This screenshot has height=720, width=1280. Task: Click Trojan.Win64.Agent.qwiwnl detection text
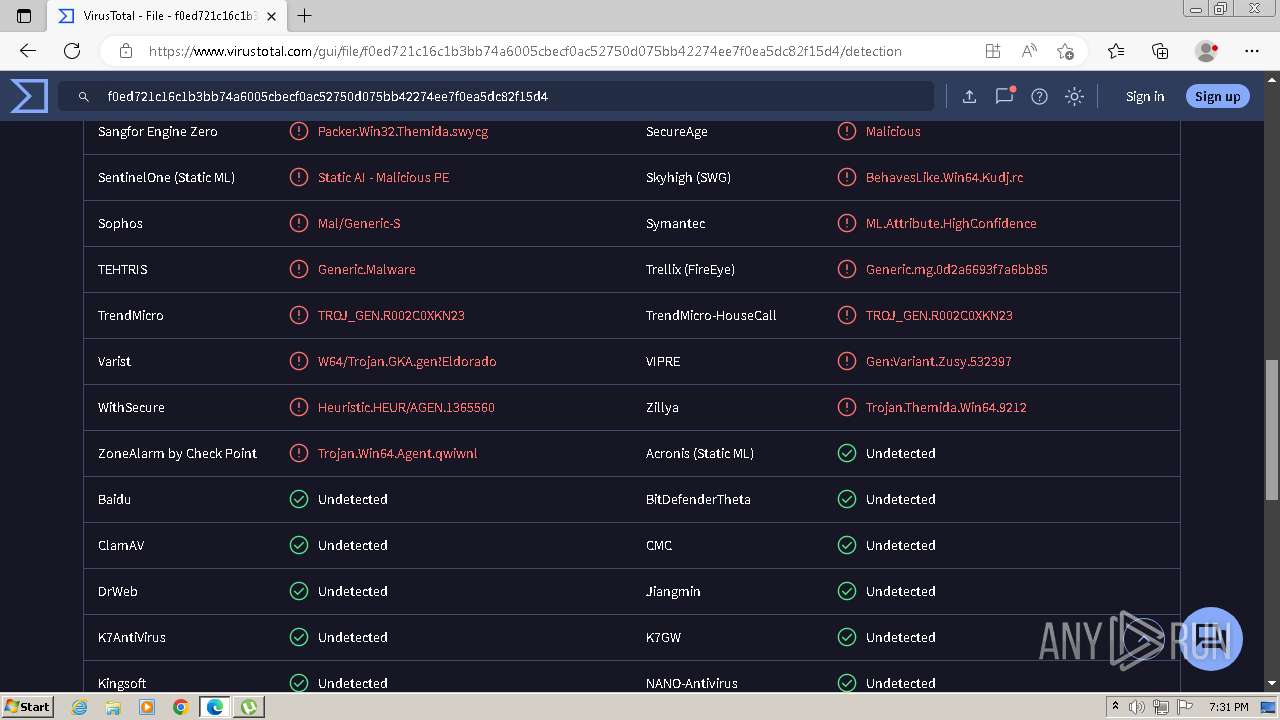pyautogui.click(x=397, y=453)
